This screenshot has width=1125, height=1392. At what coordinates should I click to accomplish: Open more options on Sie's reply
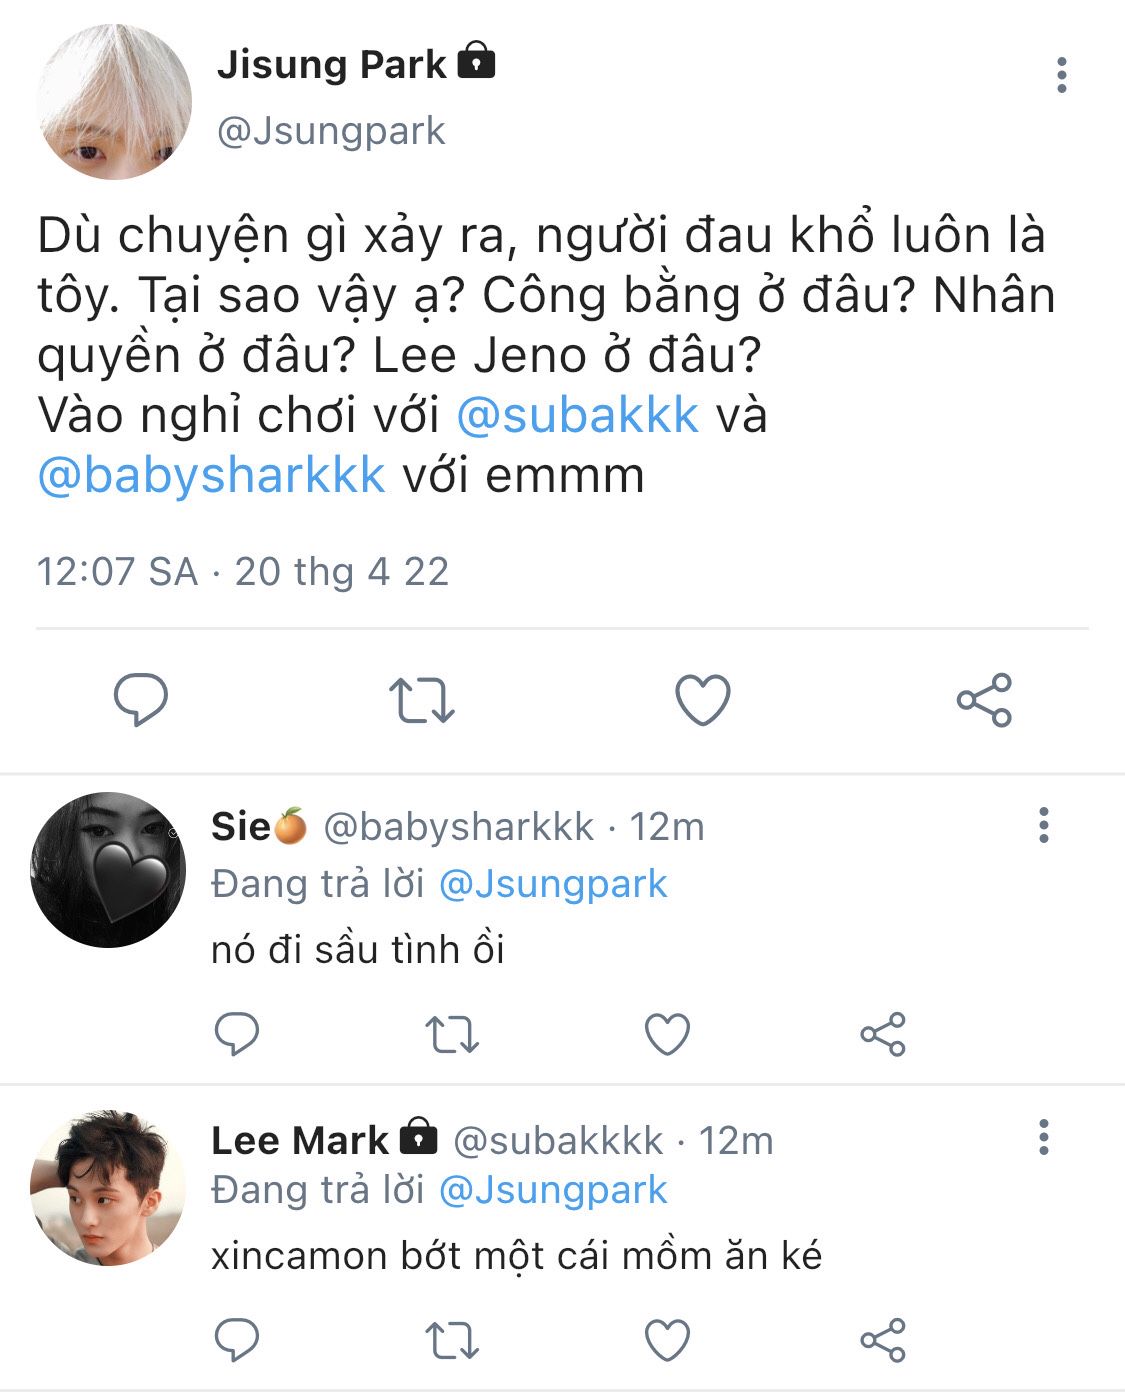(x=1044, y=825)
